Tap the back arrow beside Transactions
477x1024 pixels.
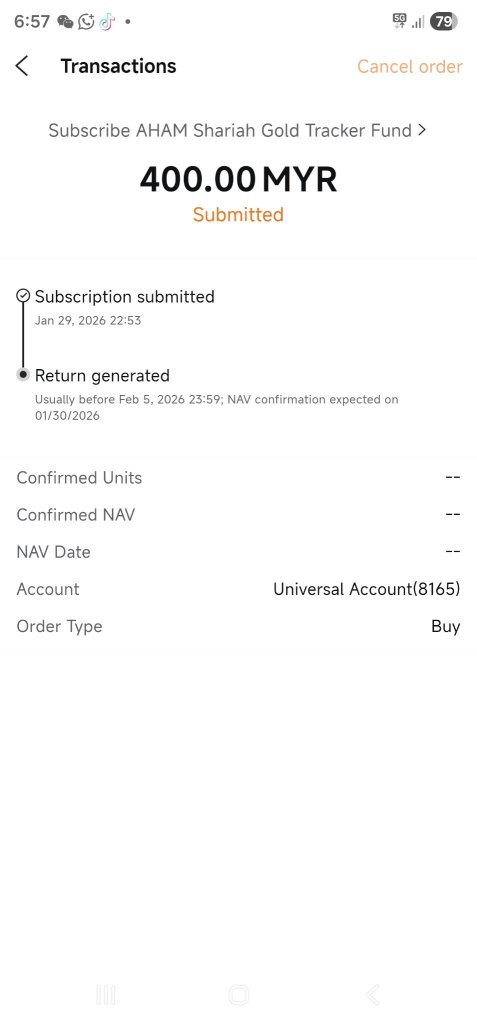pyautogui.click(x=22, y=66)
